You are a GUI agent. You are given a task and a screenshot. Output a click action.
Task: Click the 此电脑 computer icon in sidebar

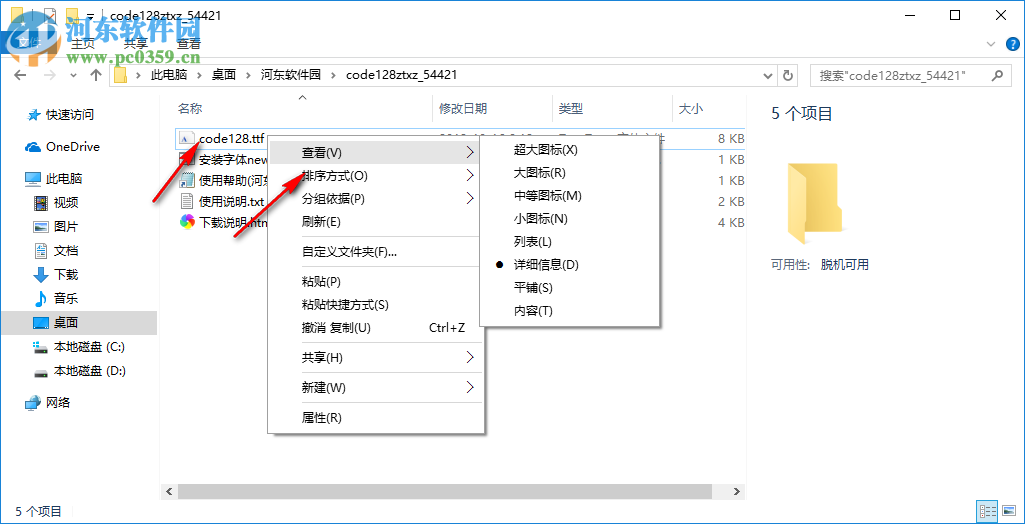point(33,178)
